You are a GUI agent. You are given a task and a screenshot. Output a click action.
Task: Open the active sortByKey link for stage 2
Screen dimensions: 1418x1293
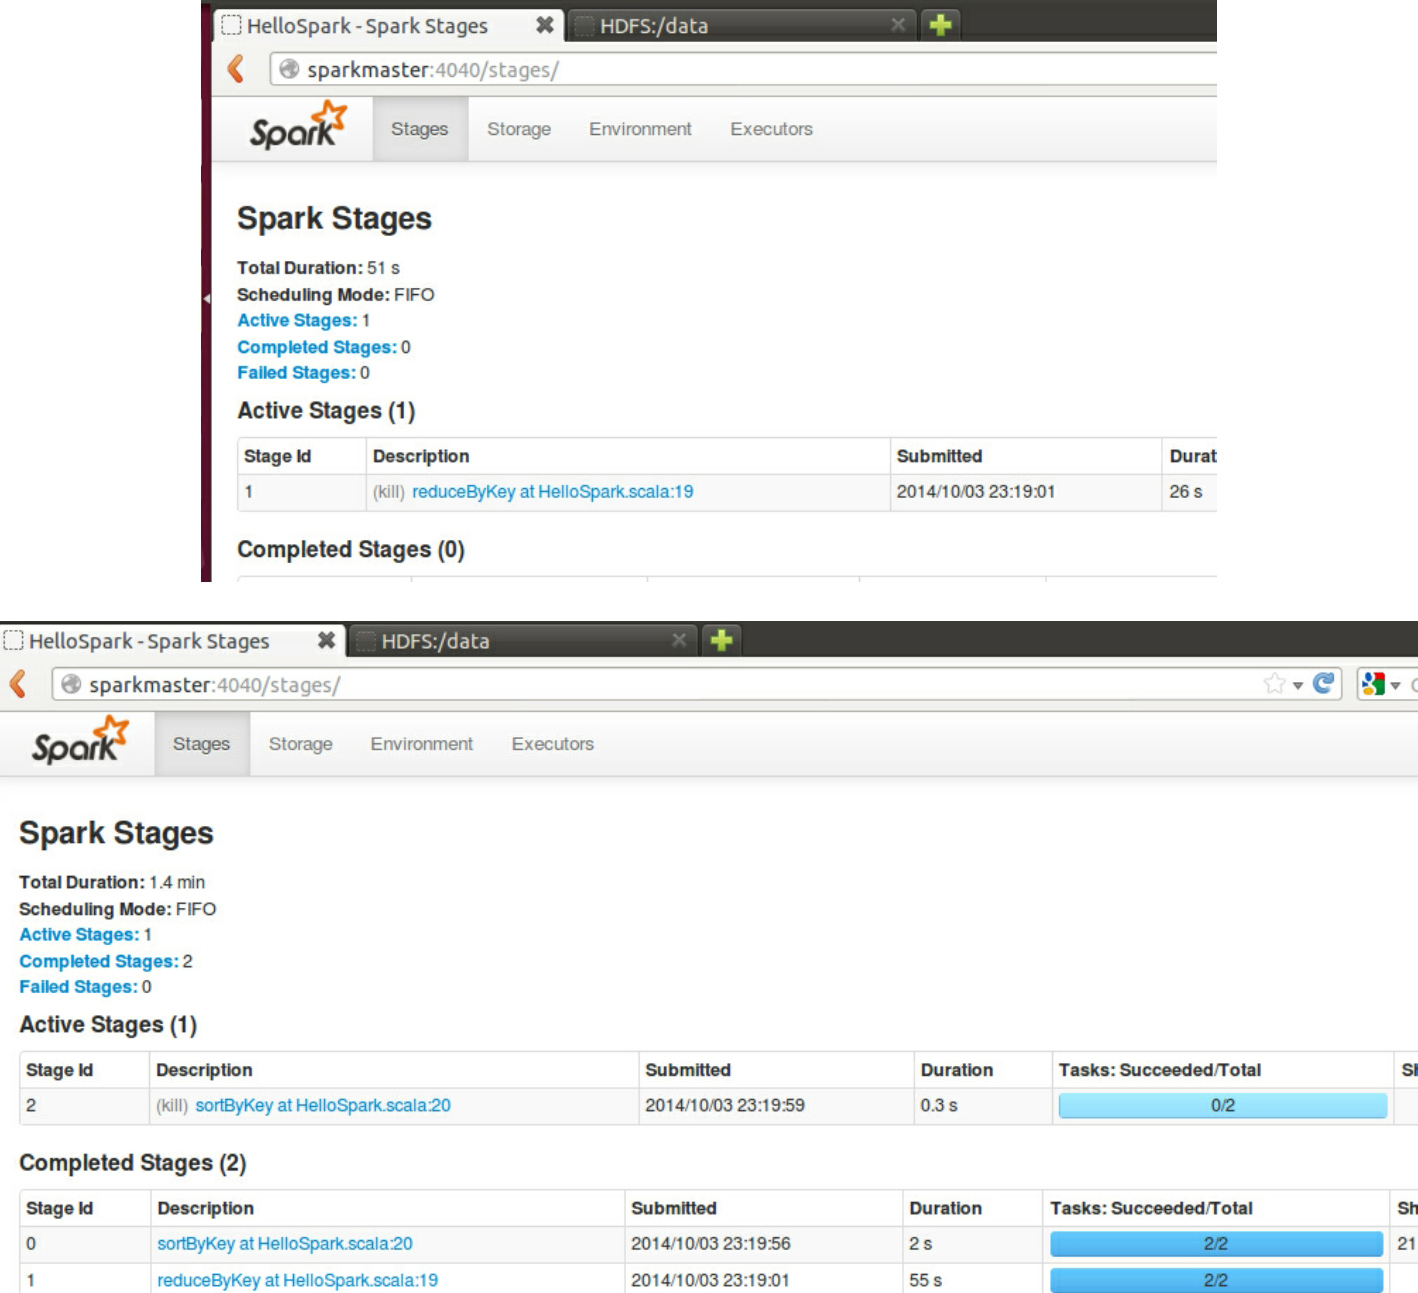323,1106
